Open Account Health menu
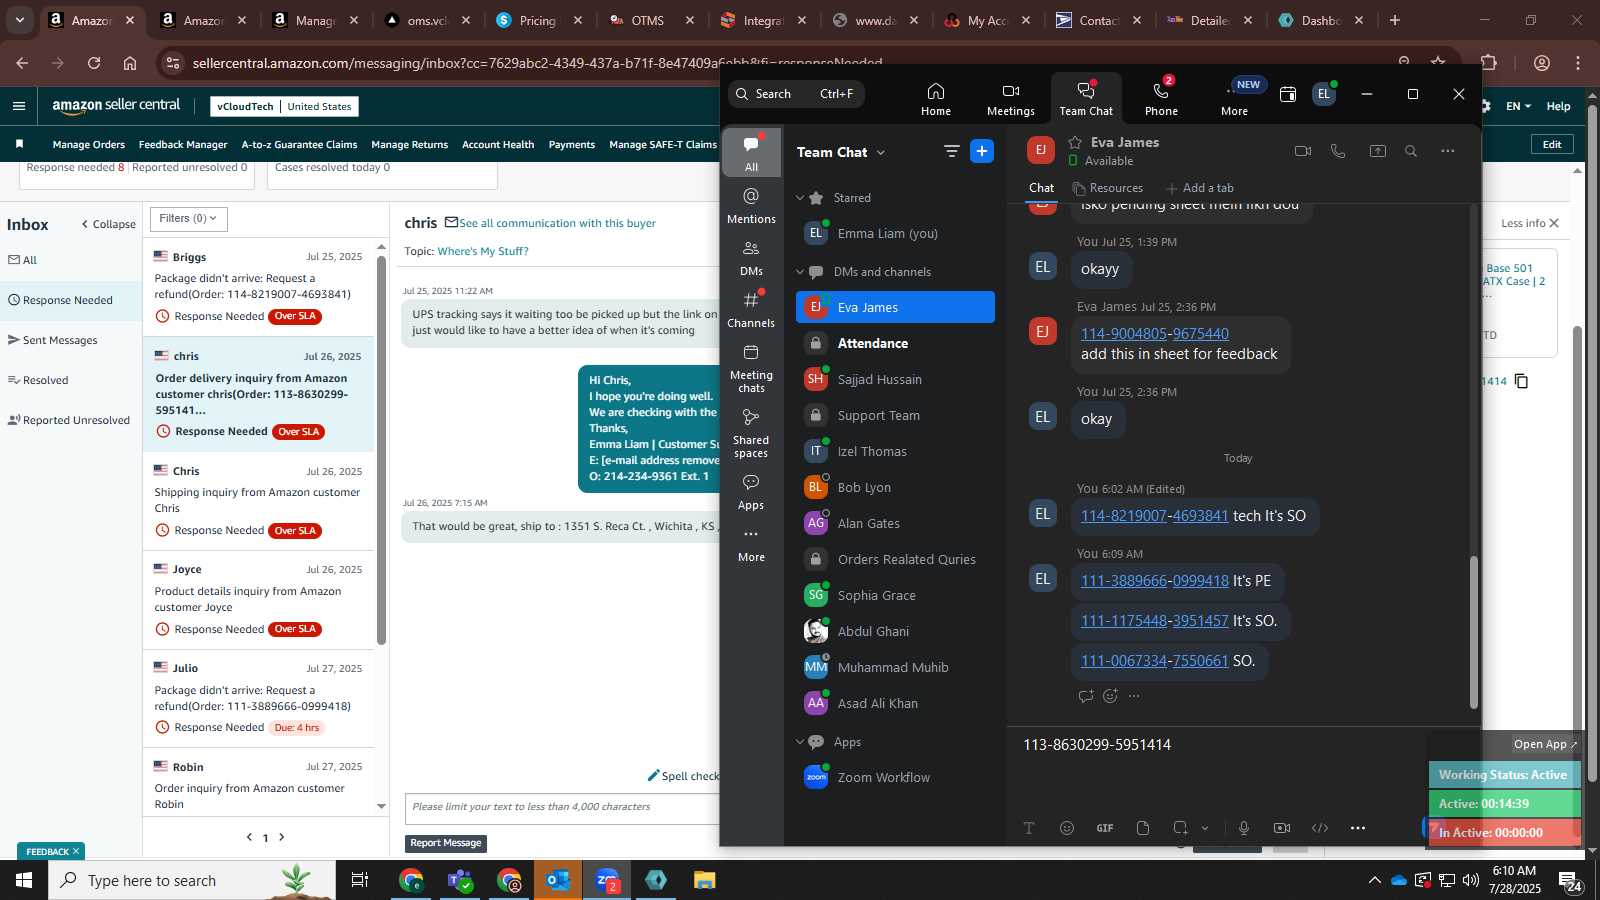The image size is (1600, 900). pyautogui.click(x=498, y=145)
